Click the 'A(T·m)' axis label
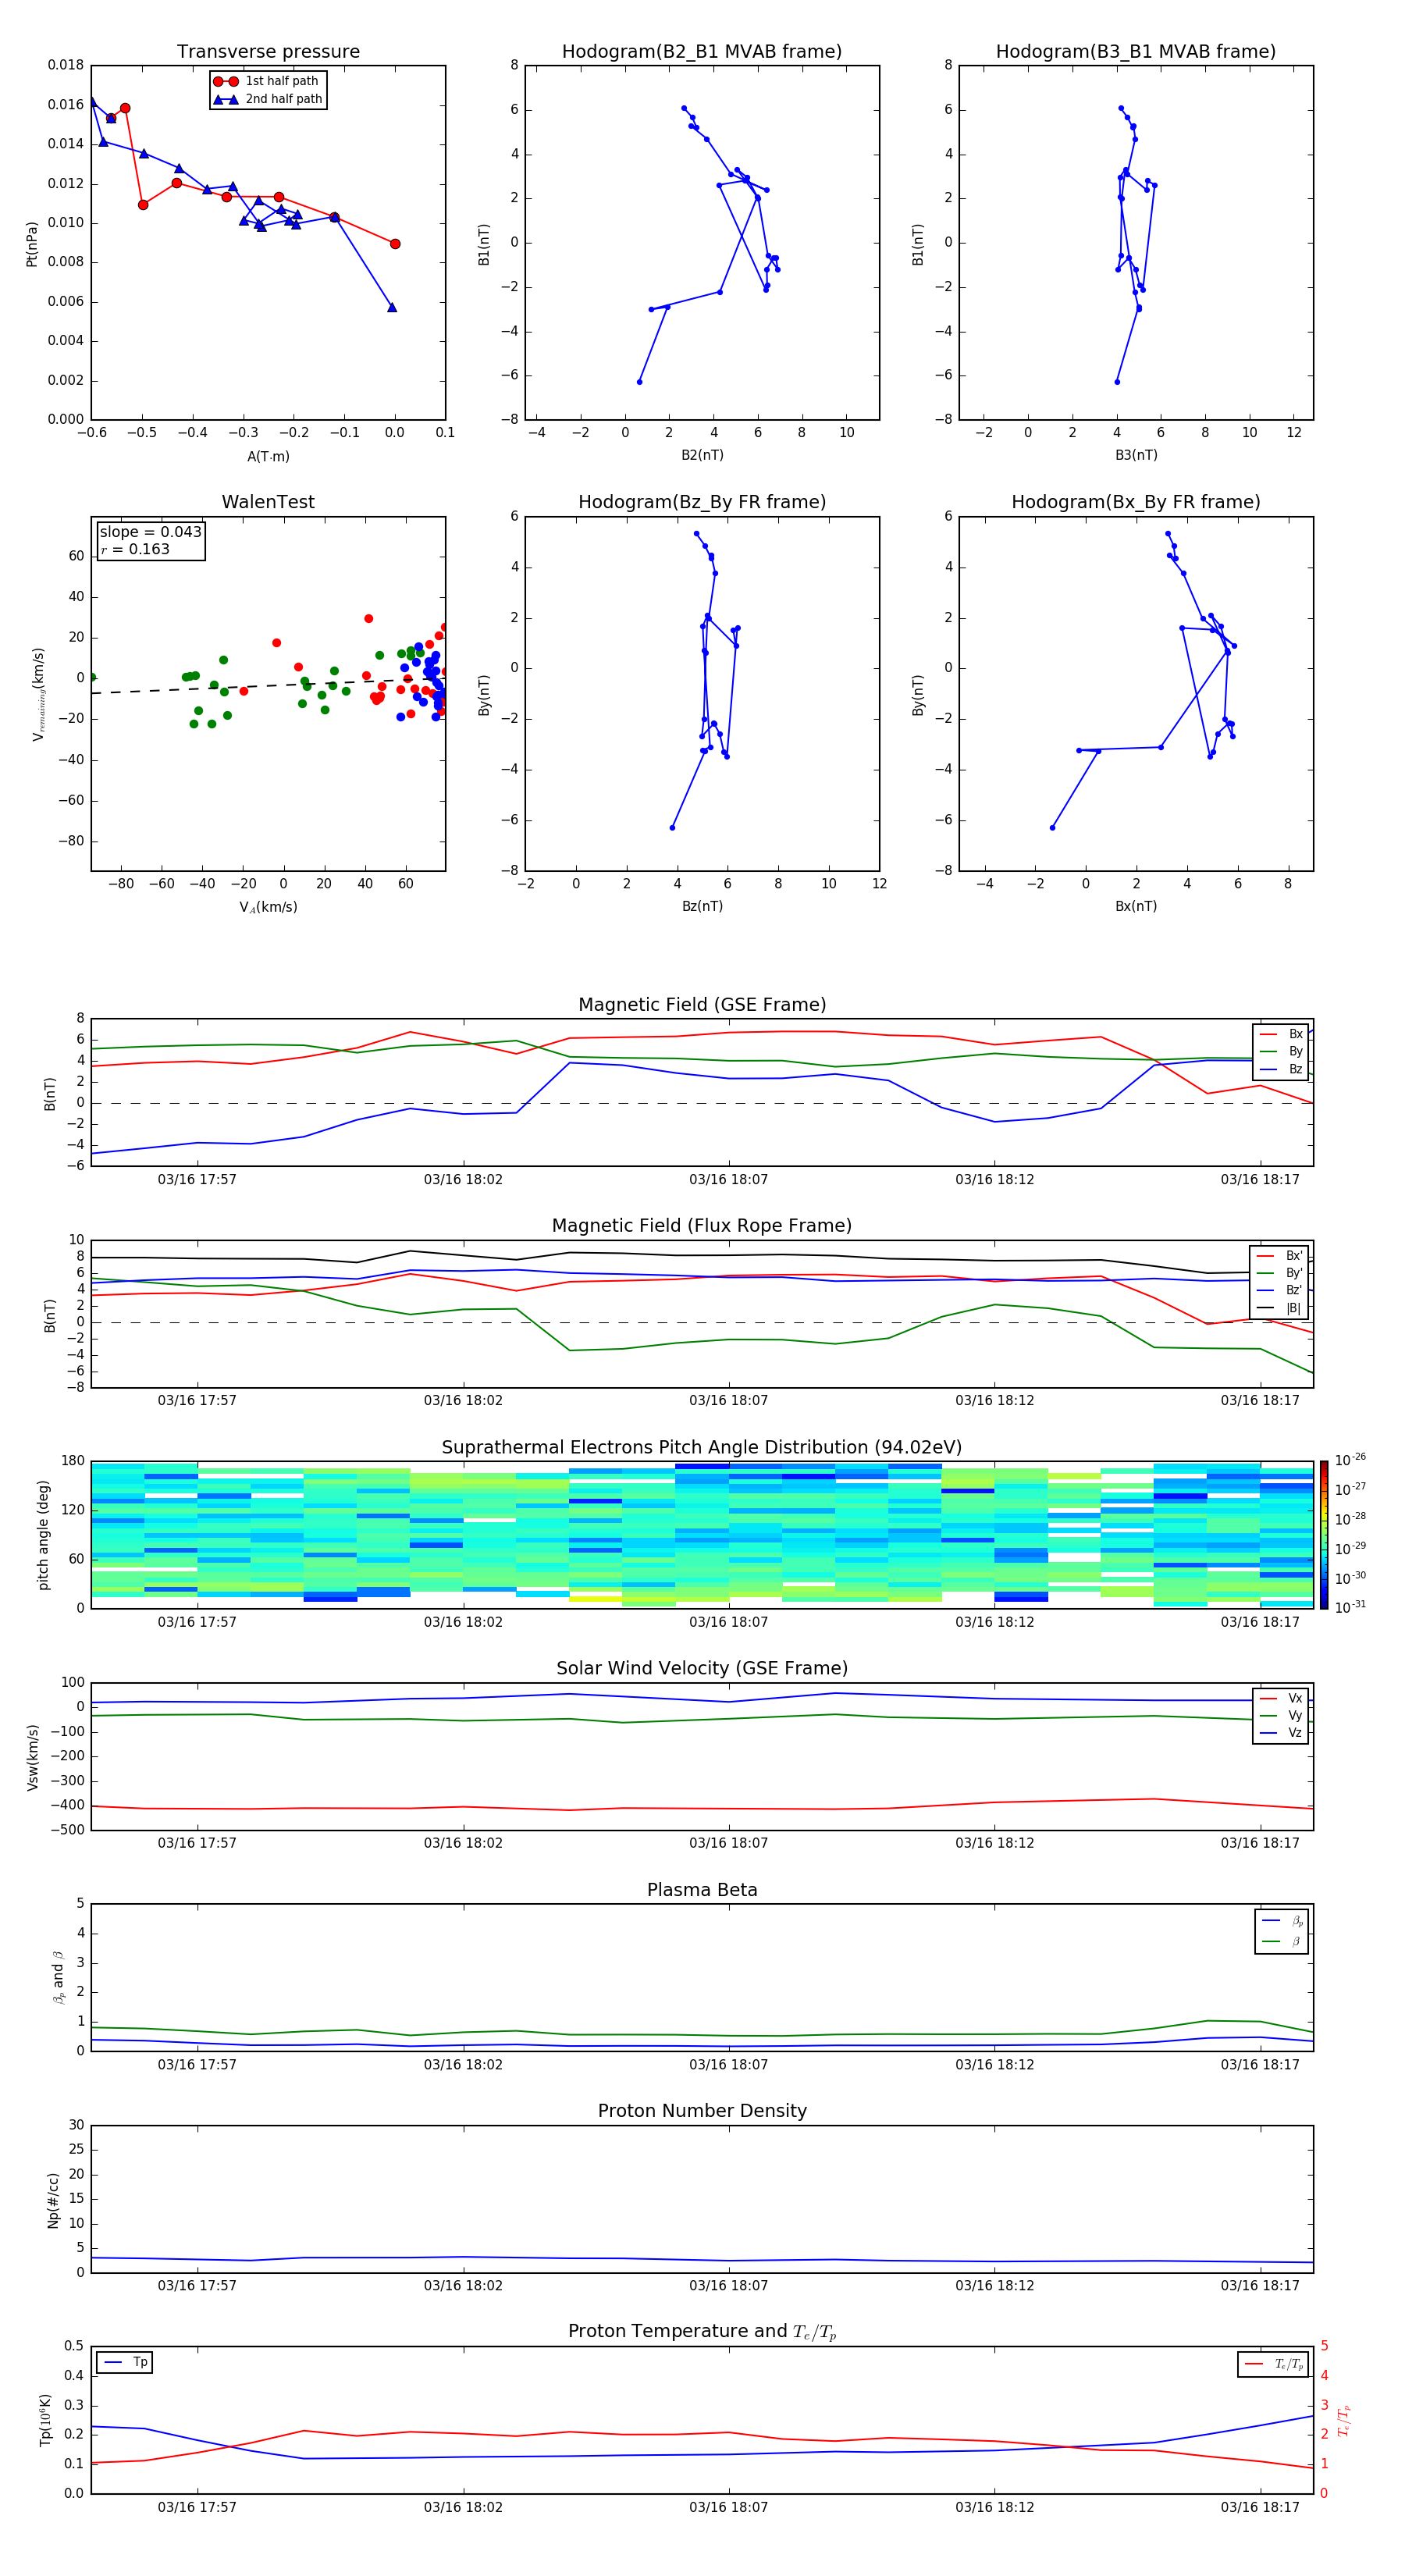The image size is (1405, 2576). click(x=268, y=457)
